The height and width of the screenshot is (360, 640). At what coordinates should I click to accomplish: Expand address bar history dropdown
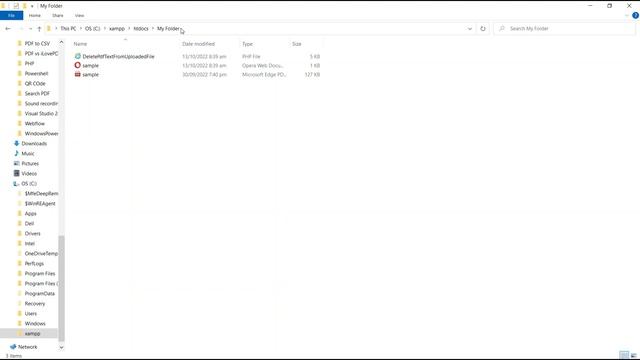[x=470, y=29]
